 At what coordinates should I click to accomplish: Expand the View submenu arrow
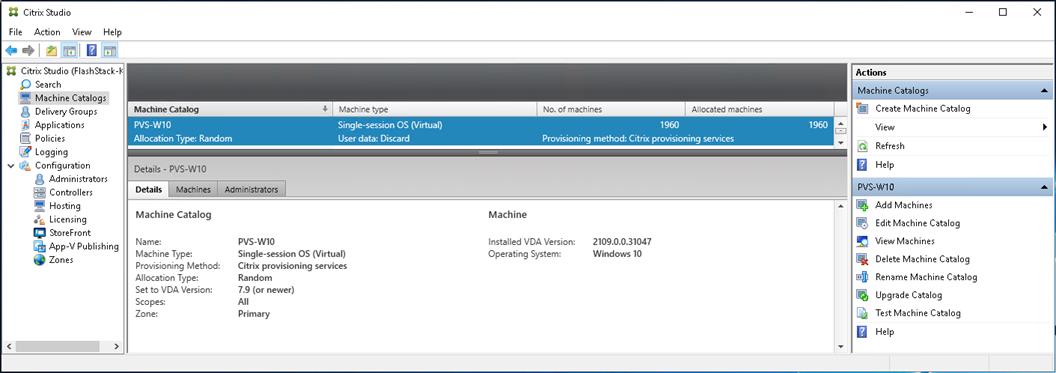coord(1045,127)
